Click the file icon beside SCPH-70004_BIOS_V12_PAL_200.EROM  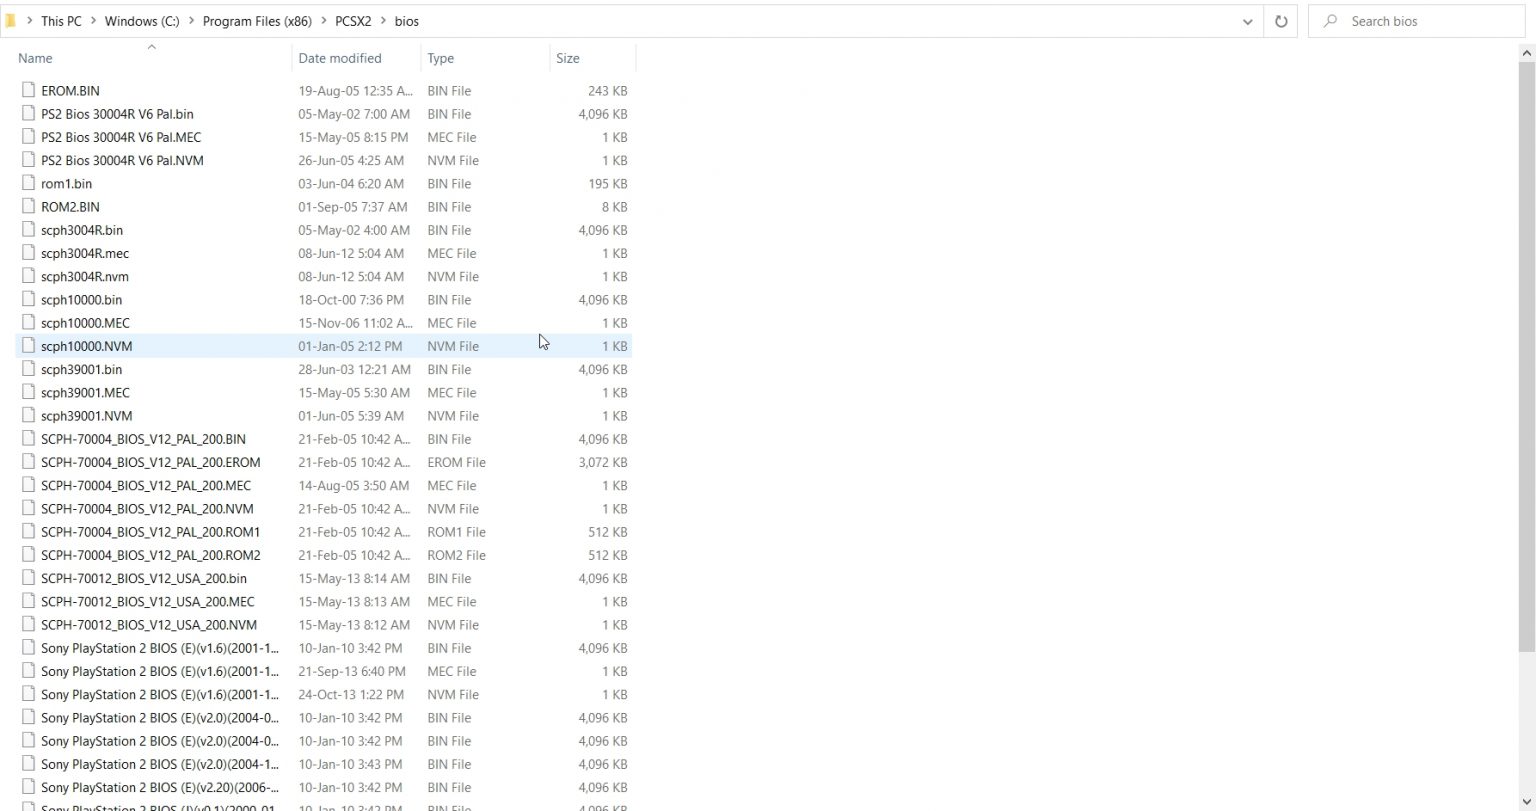[28, 462]
